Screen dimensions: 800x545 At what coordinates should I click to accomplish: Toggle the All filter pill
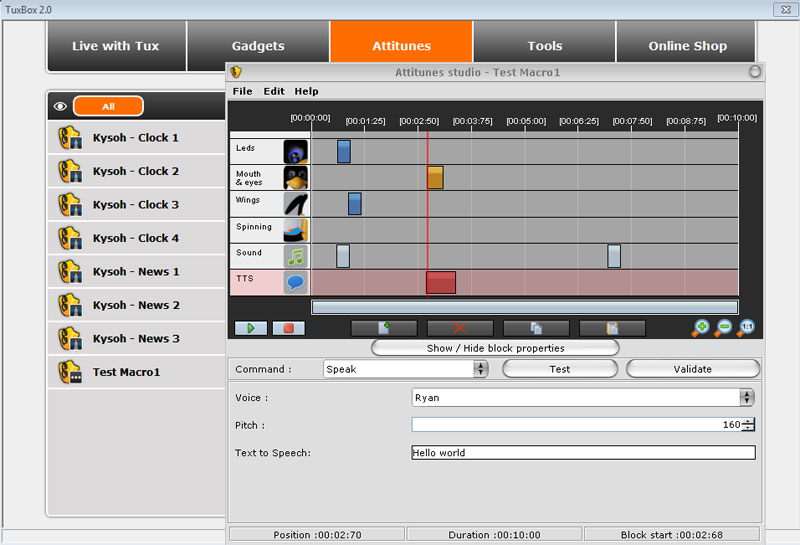(108, 106)
